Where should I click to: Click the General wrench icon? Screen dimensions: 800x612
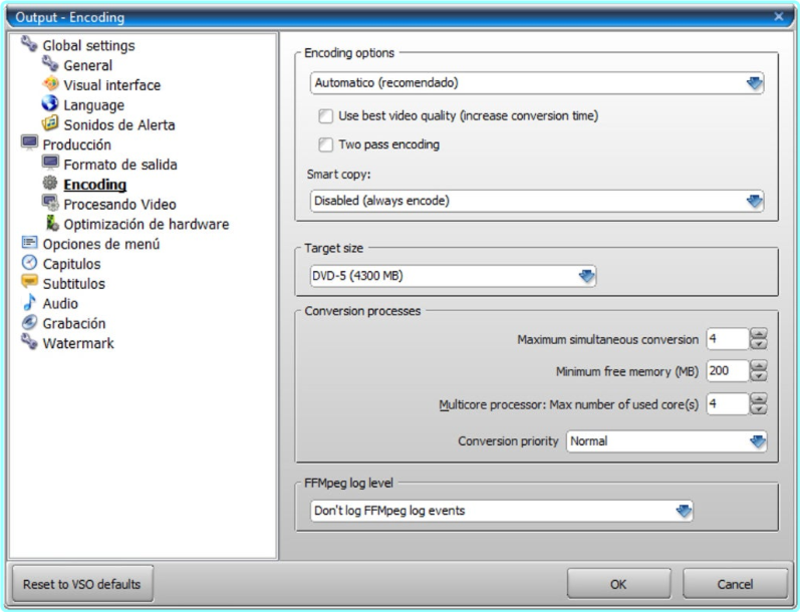click(50, 64)
